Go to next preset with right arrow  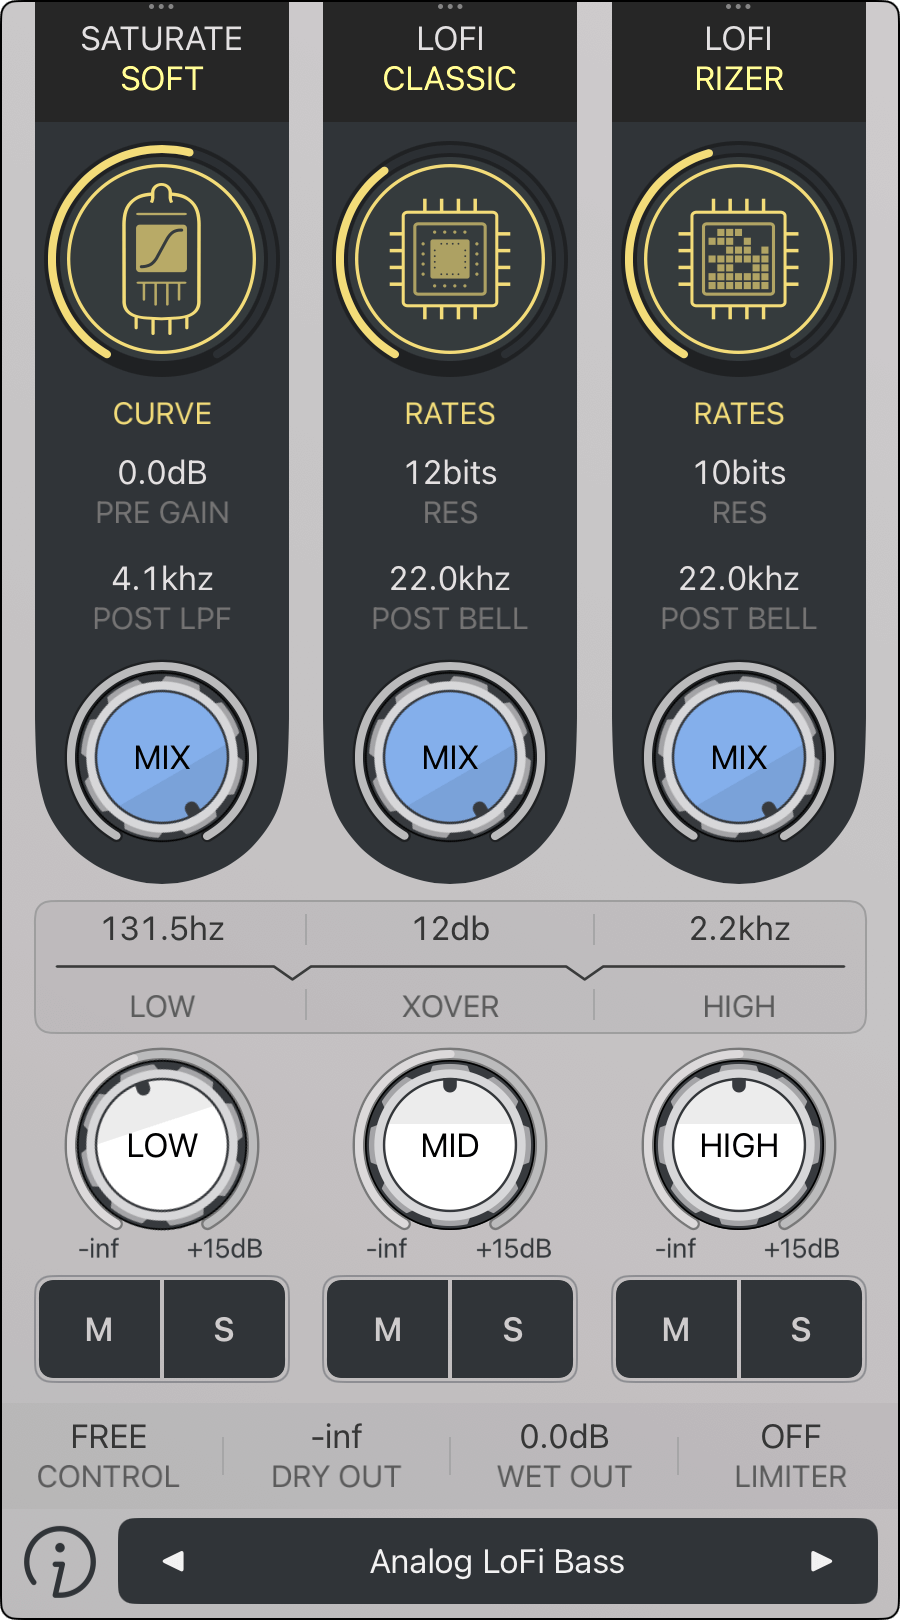[x=821, y=1561]
